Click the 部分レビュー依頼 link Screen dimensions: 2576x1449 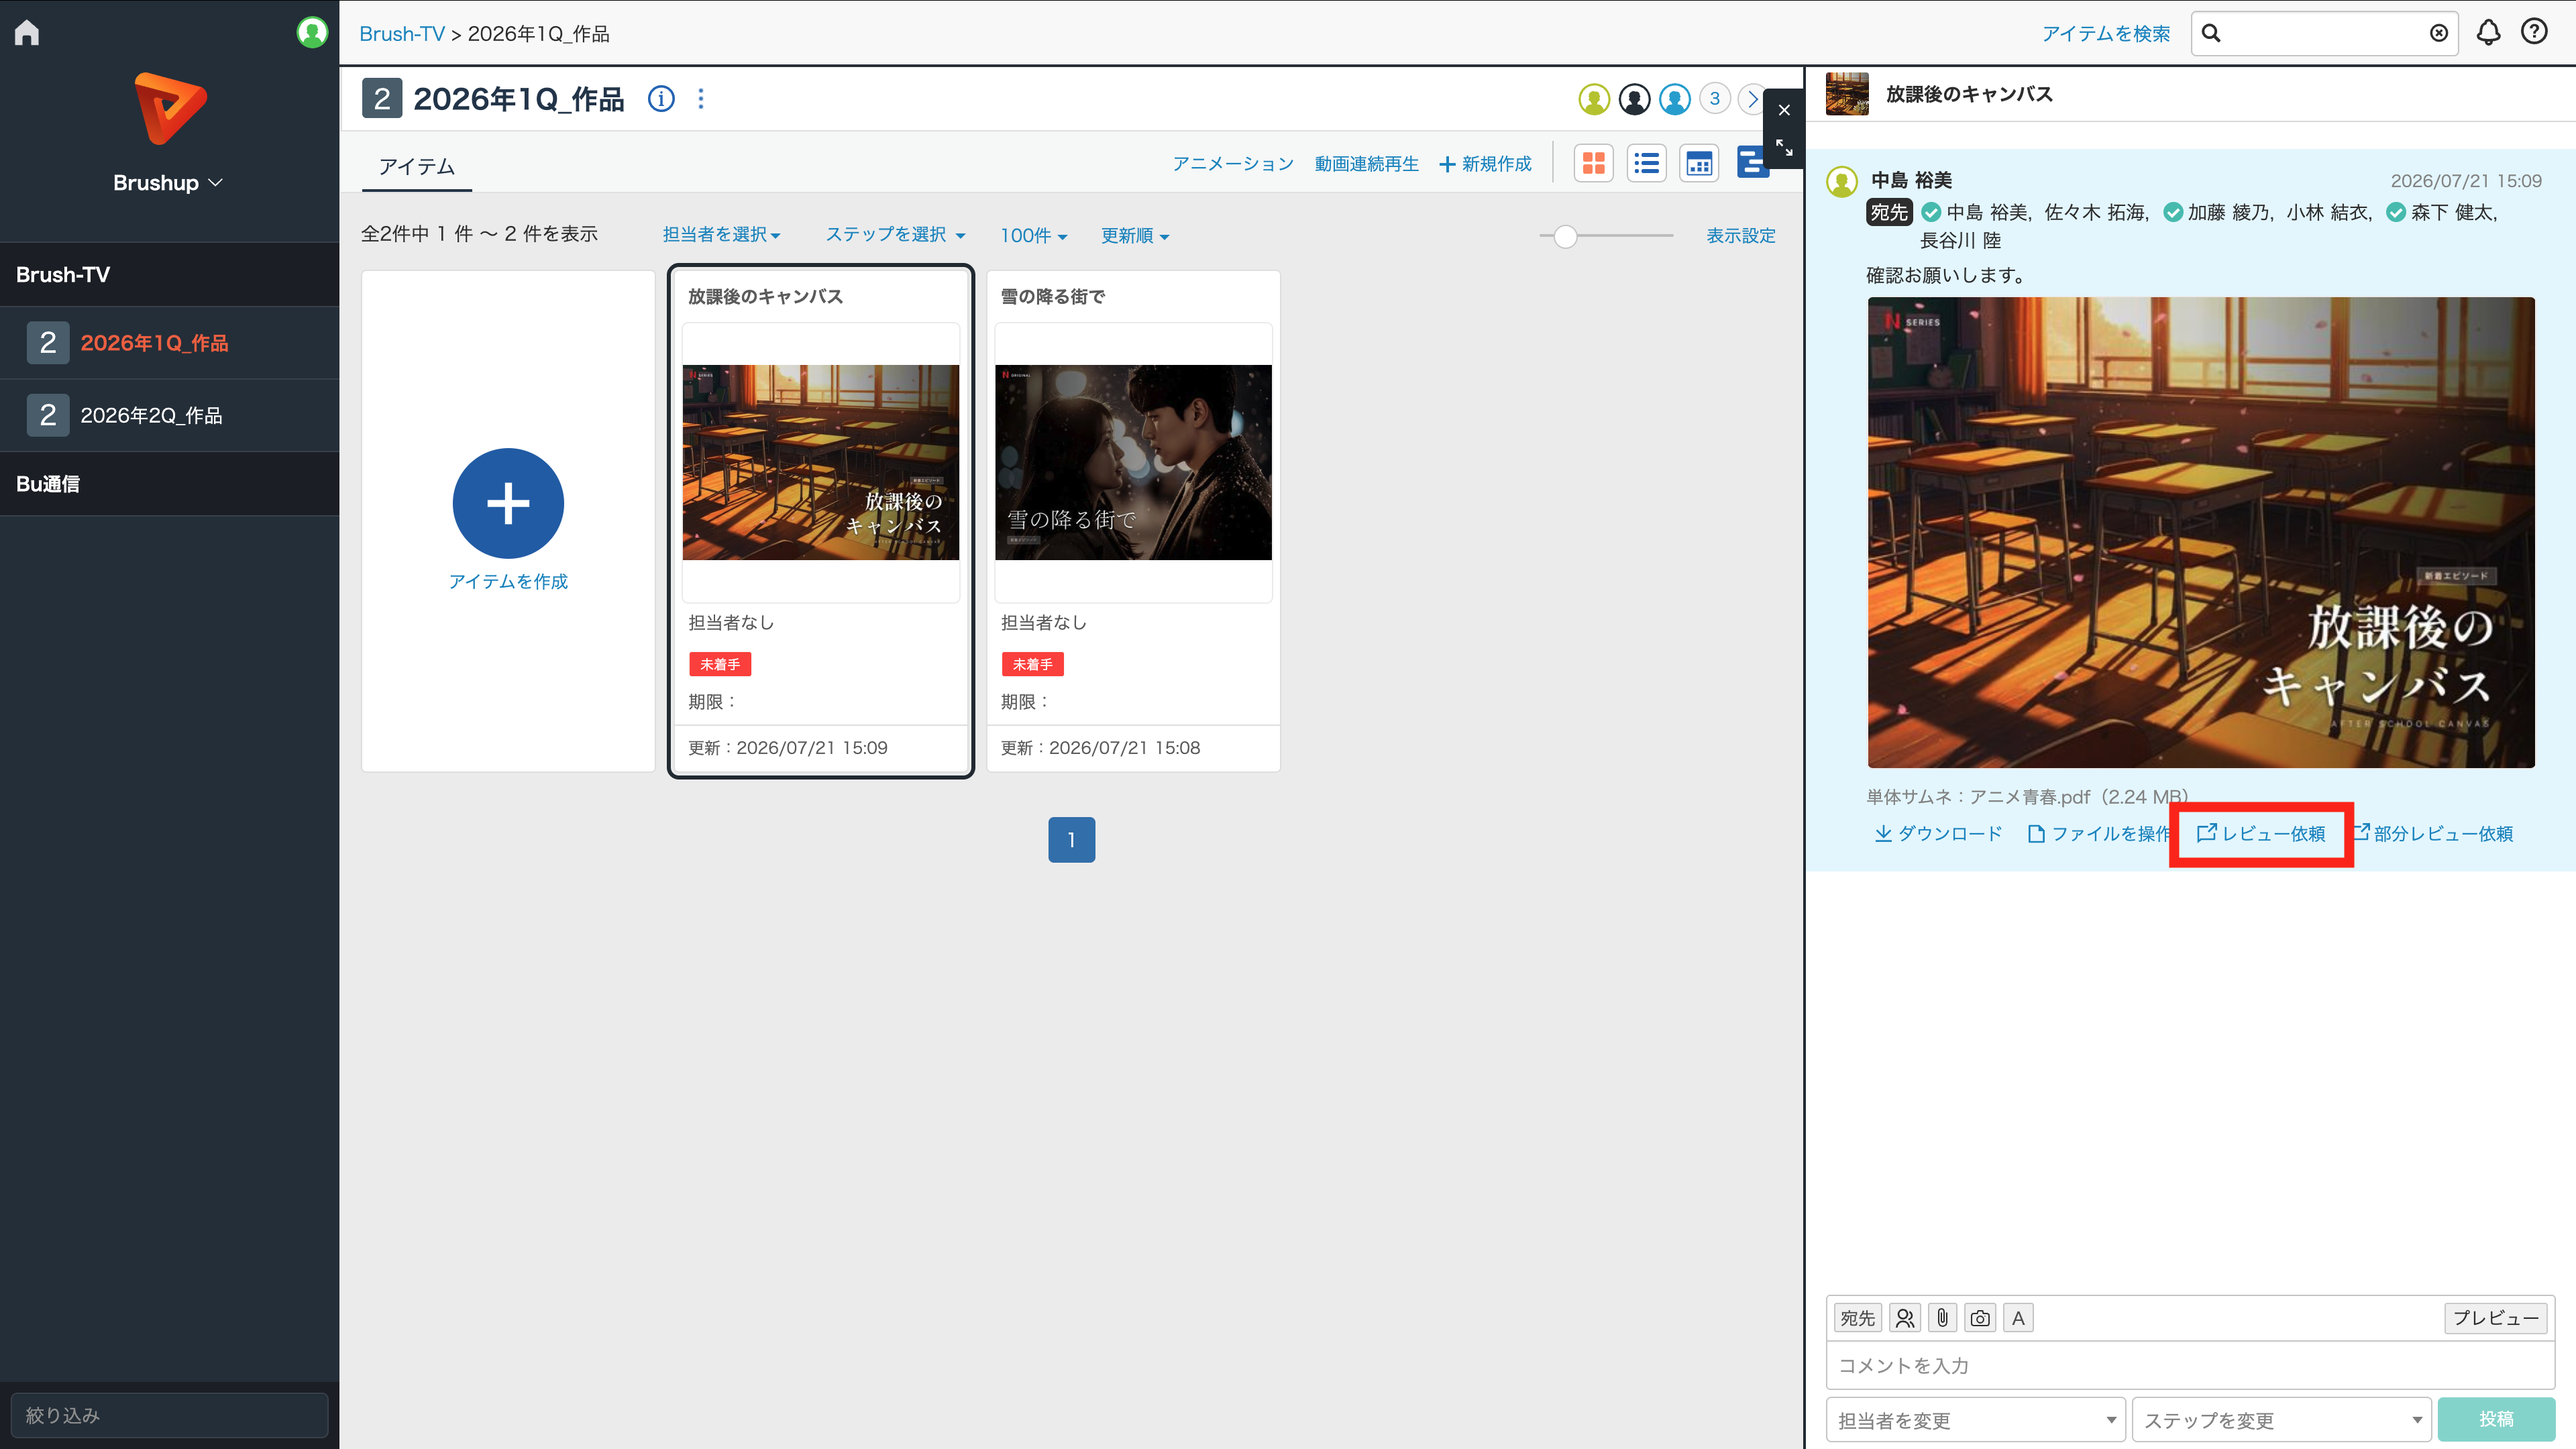[x=2433, y=834]
